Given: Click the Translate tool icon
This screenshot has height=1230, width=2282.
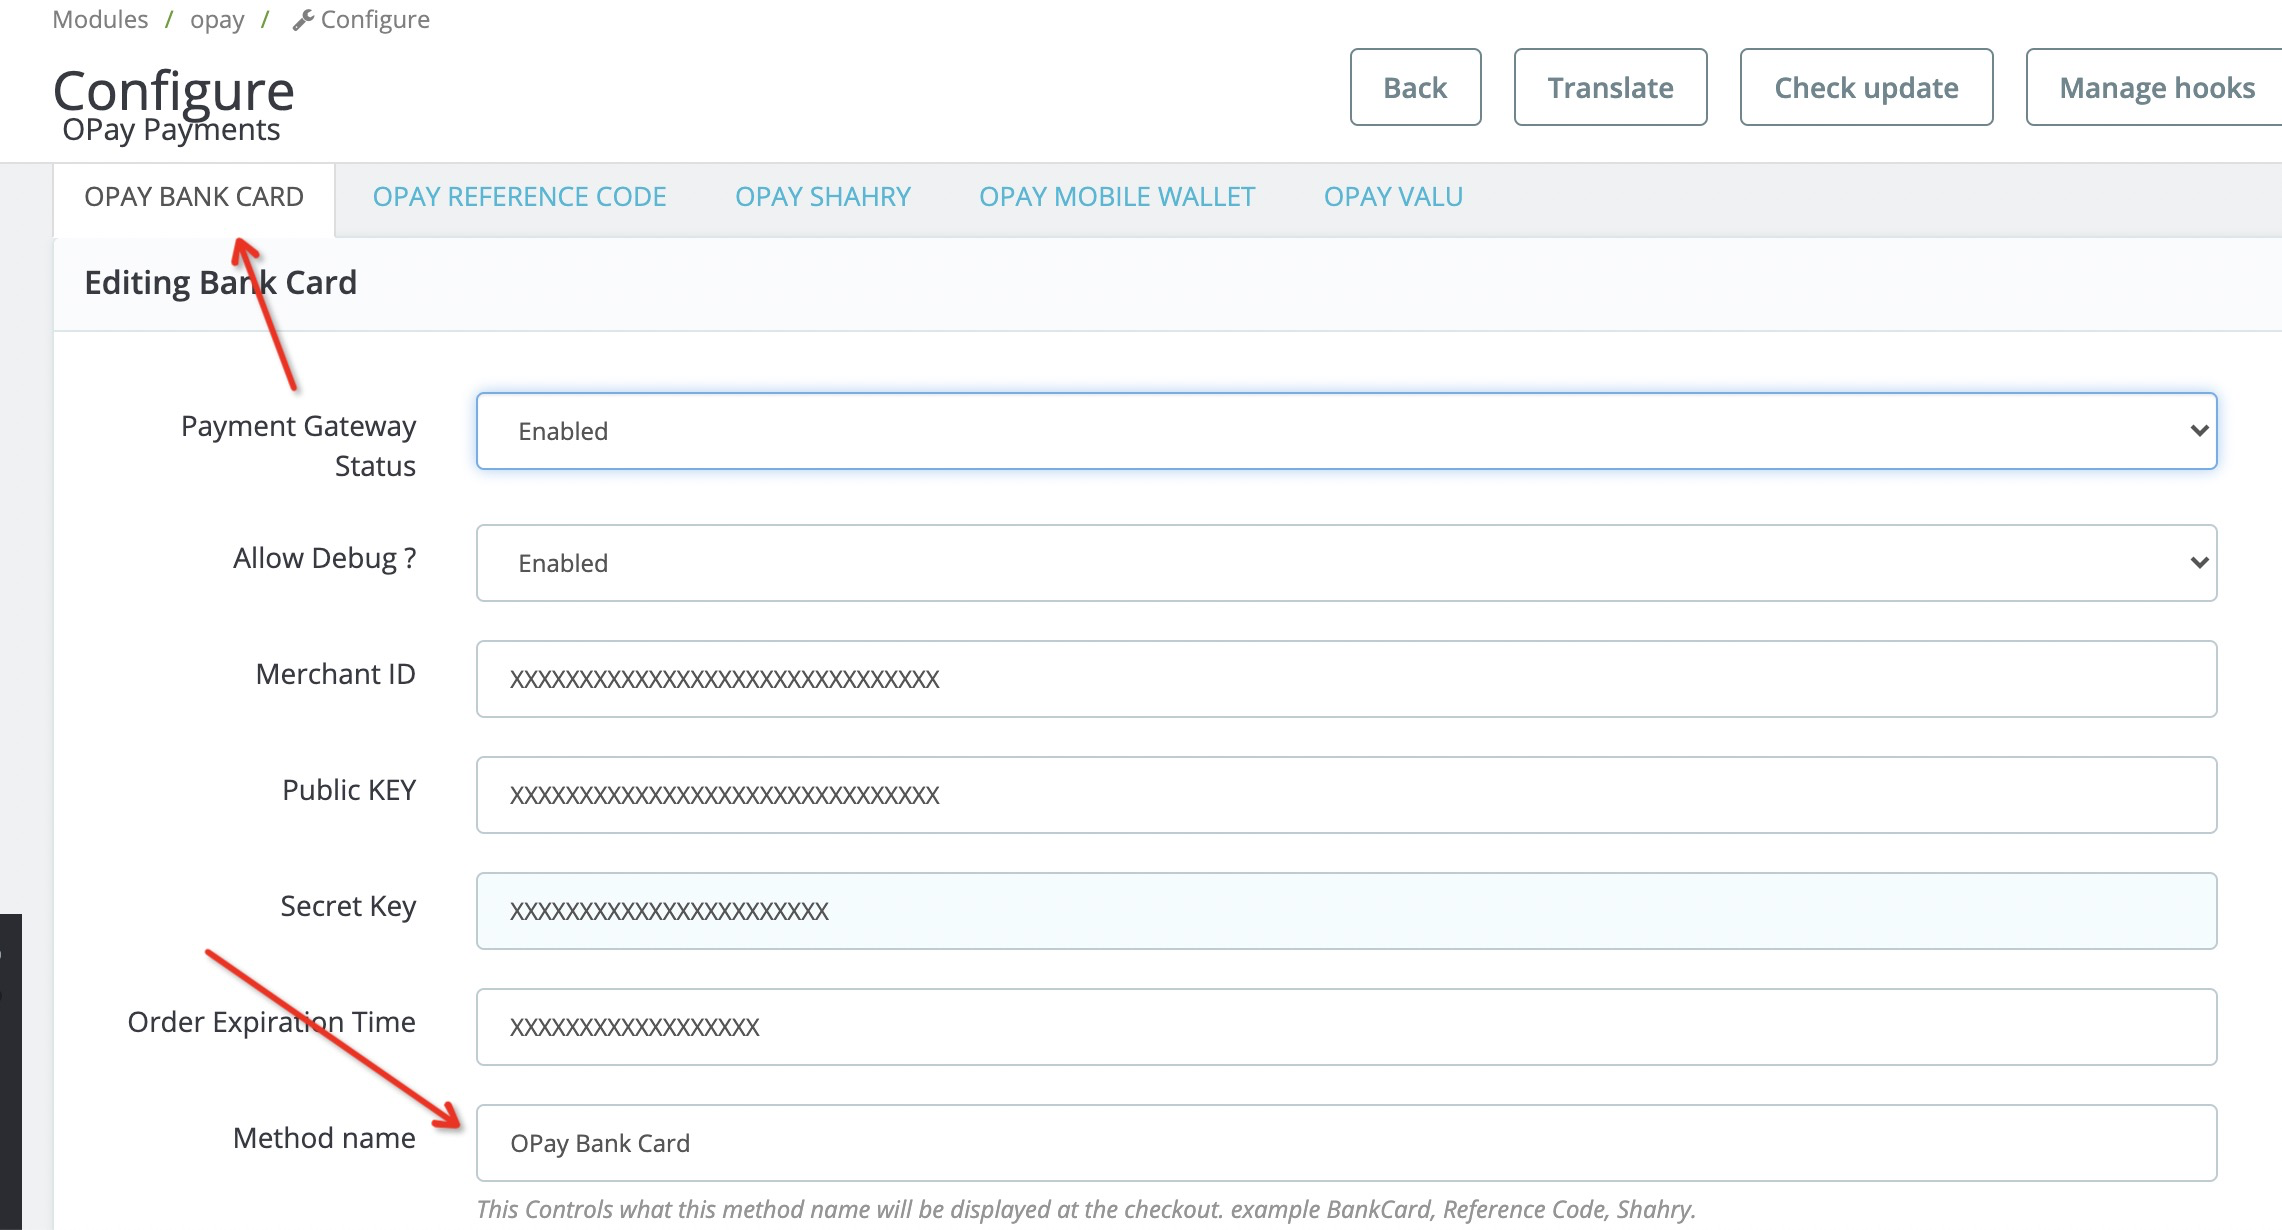Looking at the screenshot, I should coord(1610,86).
